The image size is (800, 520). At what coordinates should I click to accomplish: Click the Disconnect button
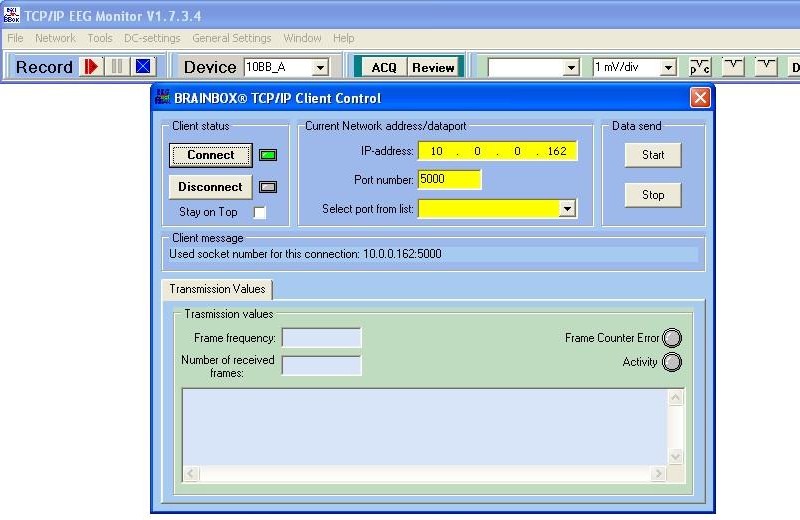click(211, 187)
